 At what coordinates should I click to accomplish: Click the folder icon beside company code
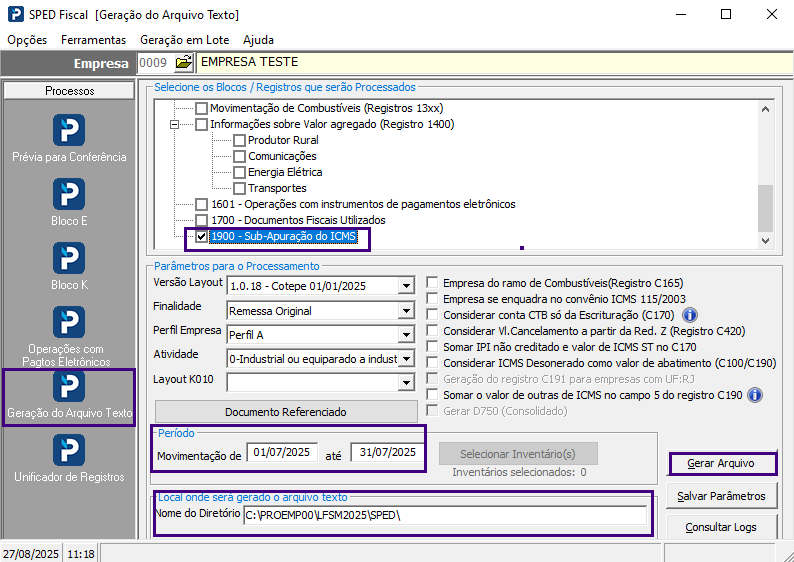click(x=183, y=63)
